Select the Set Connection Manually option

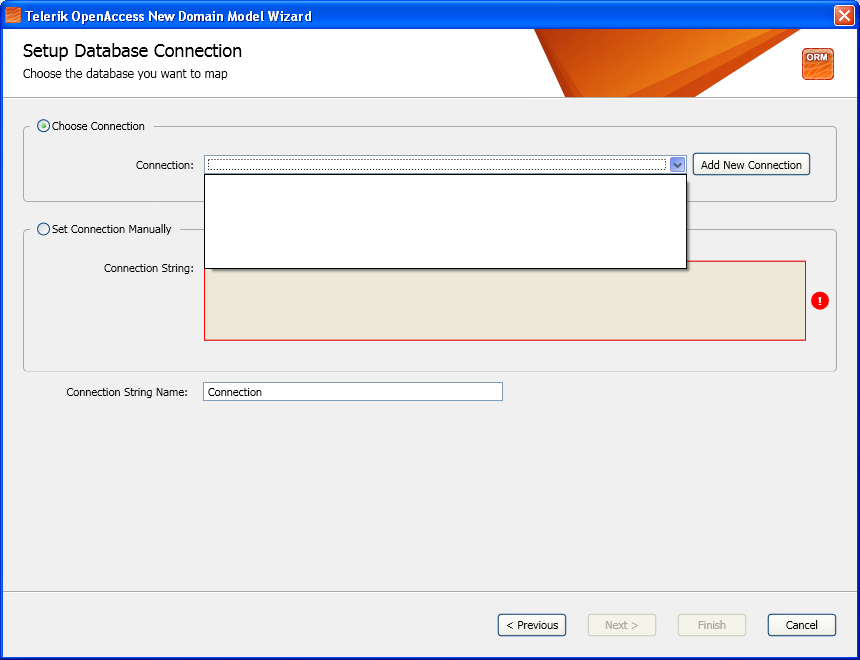43,229
